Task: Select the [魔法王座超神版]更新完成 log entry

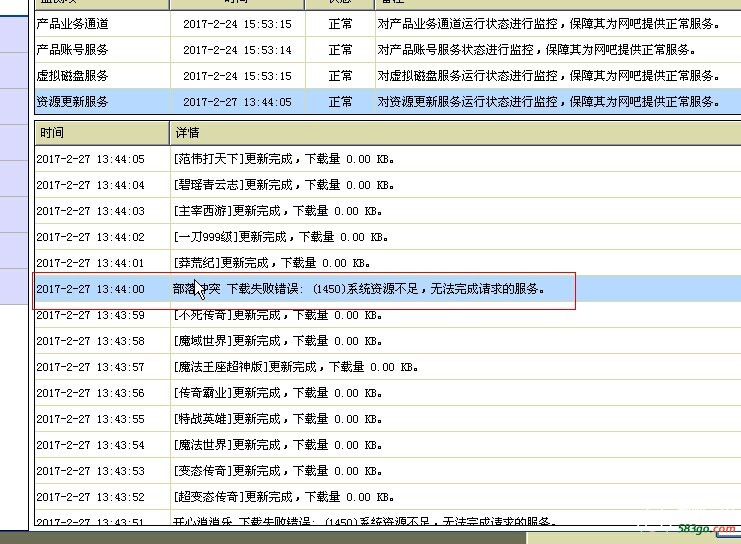Action: (296, 367)
